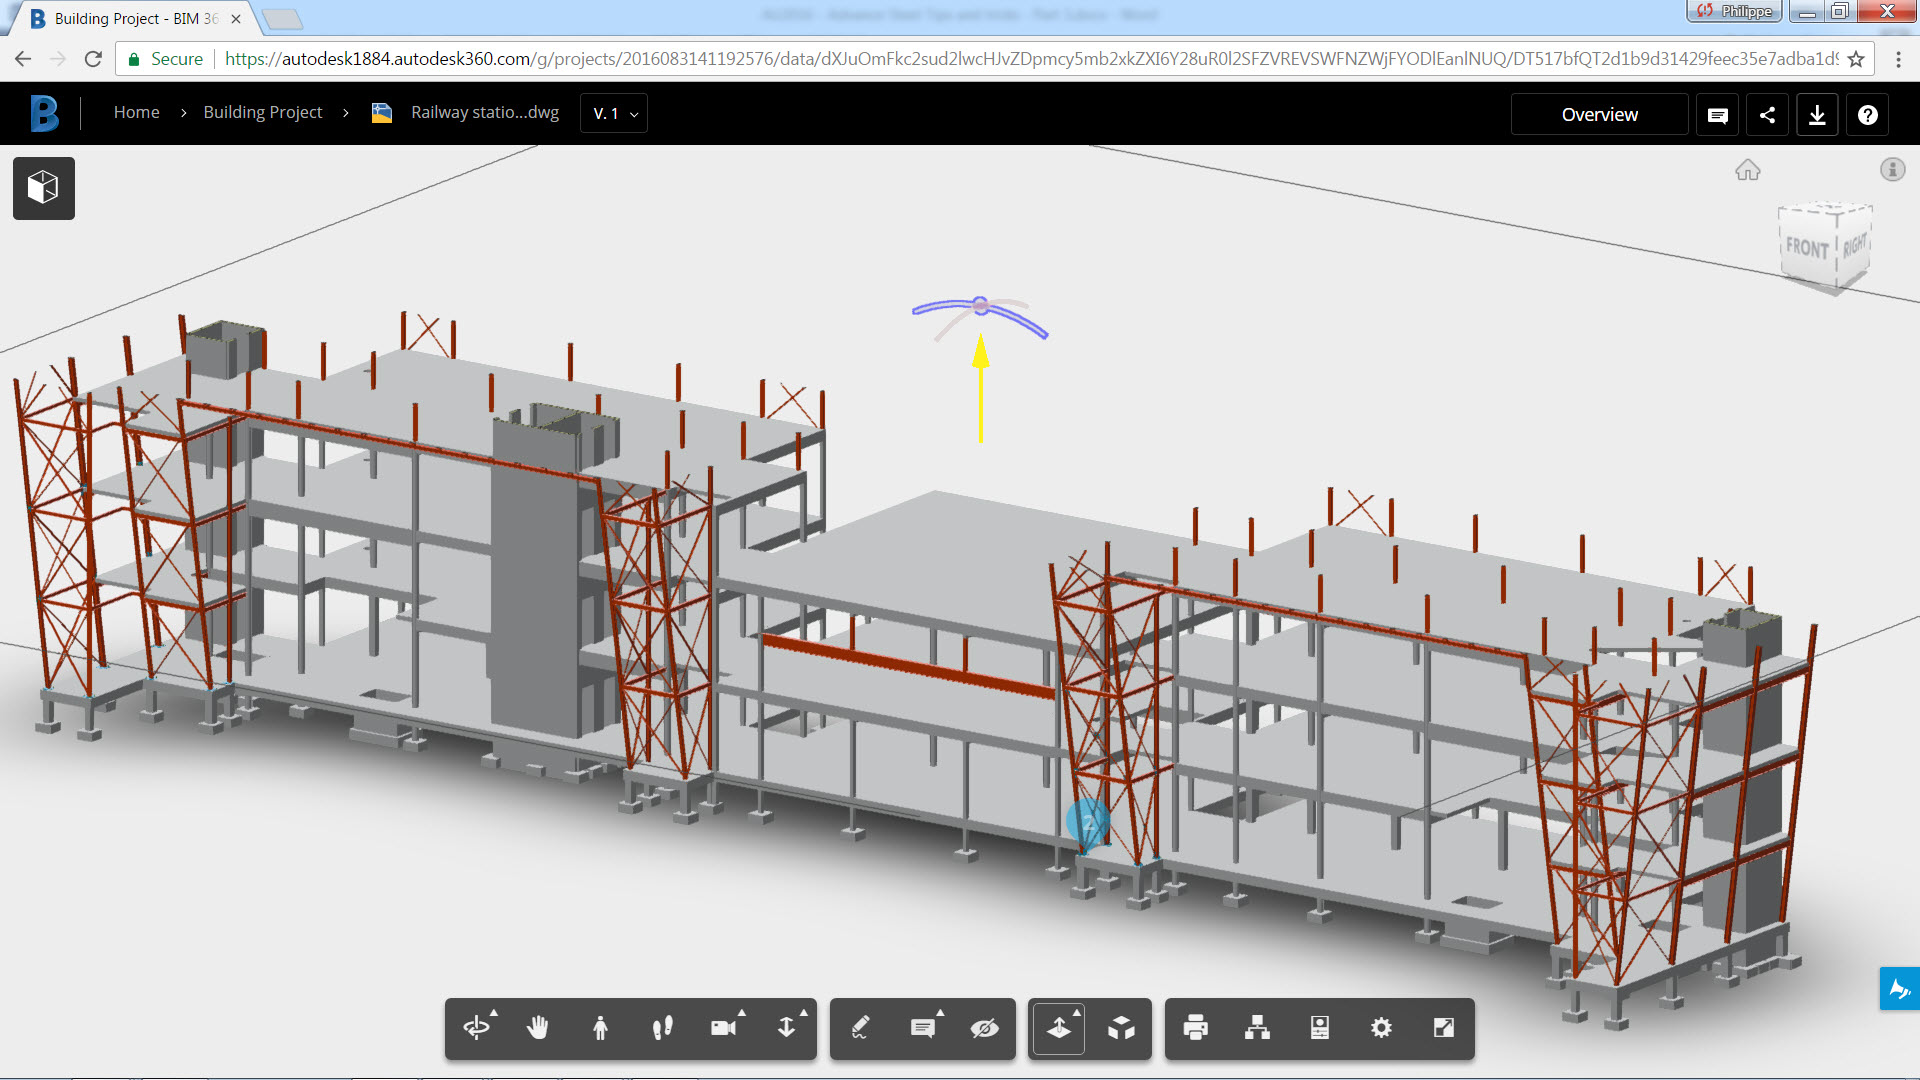Select the Orbit tool in toolbar

click(x=477, y=1028)
